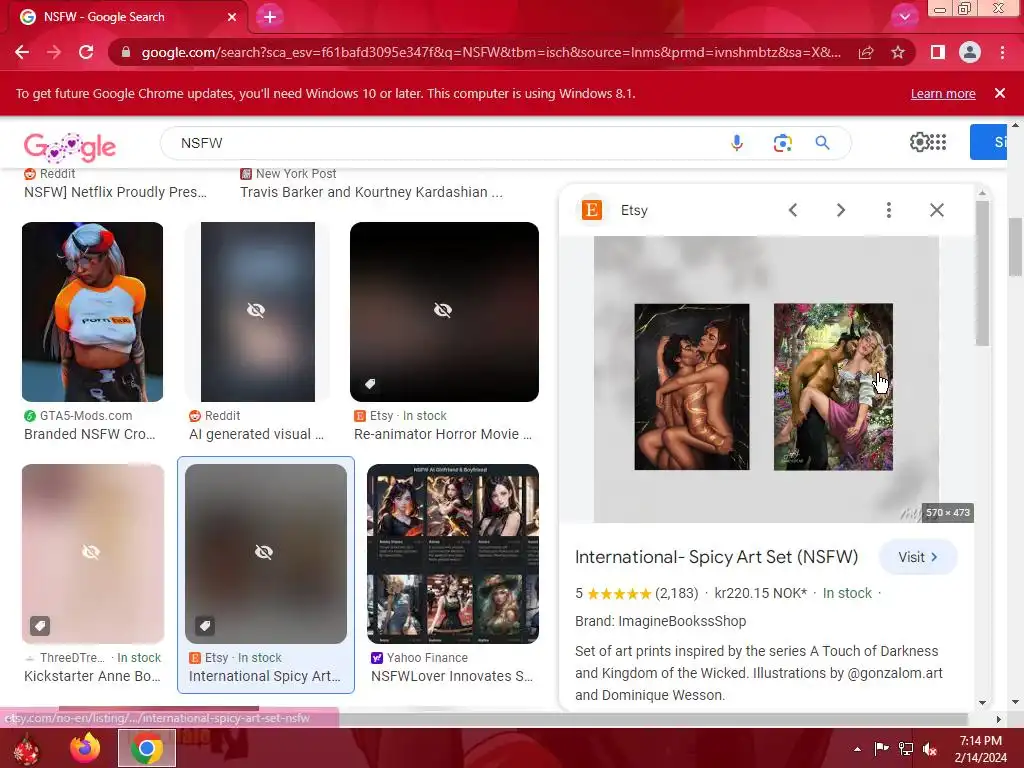Open NSFWLover Innovates S... result title
Image resolution: width=1024 pixels, height=768 pixels.
coord(452,677)
